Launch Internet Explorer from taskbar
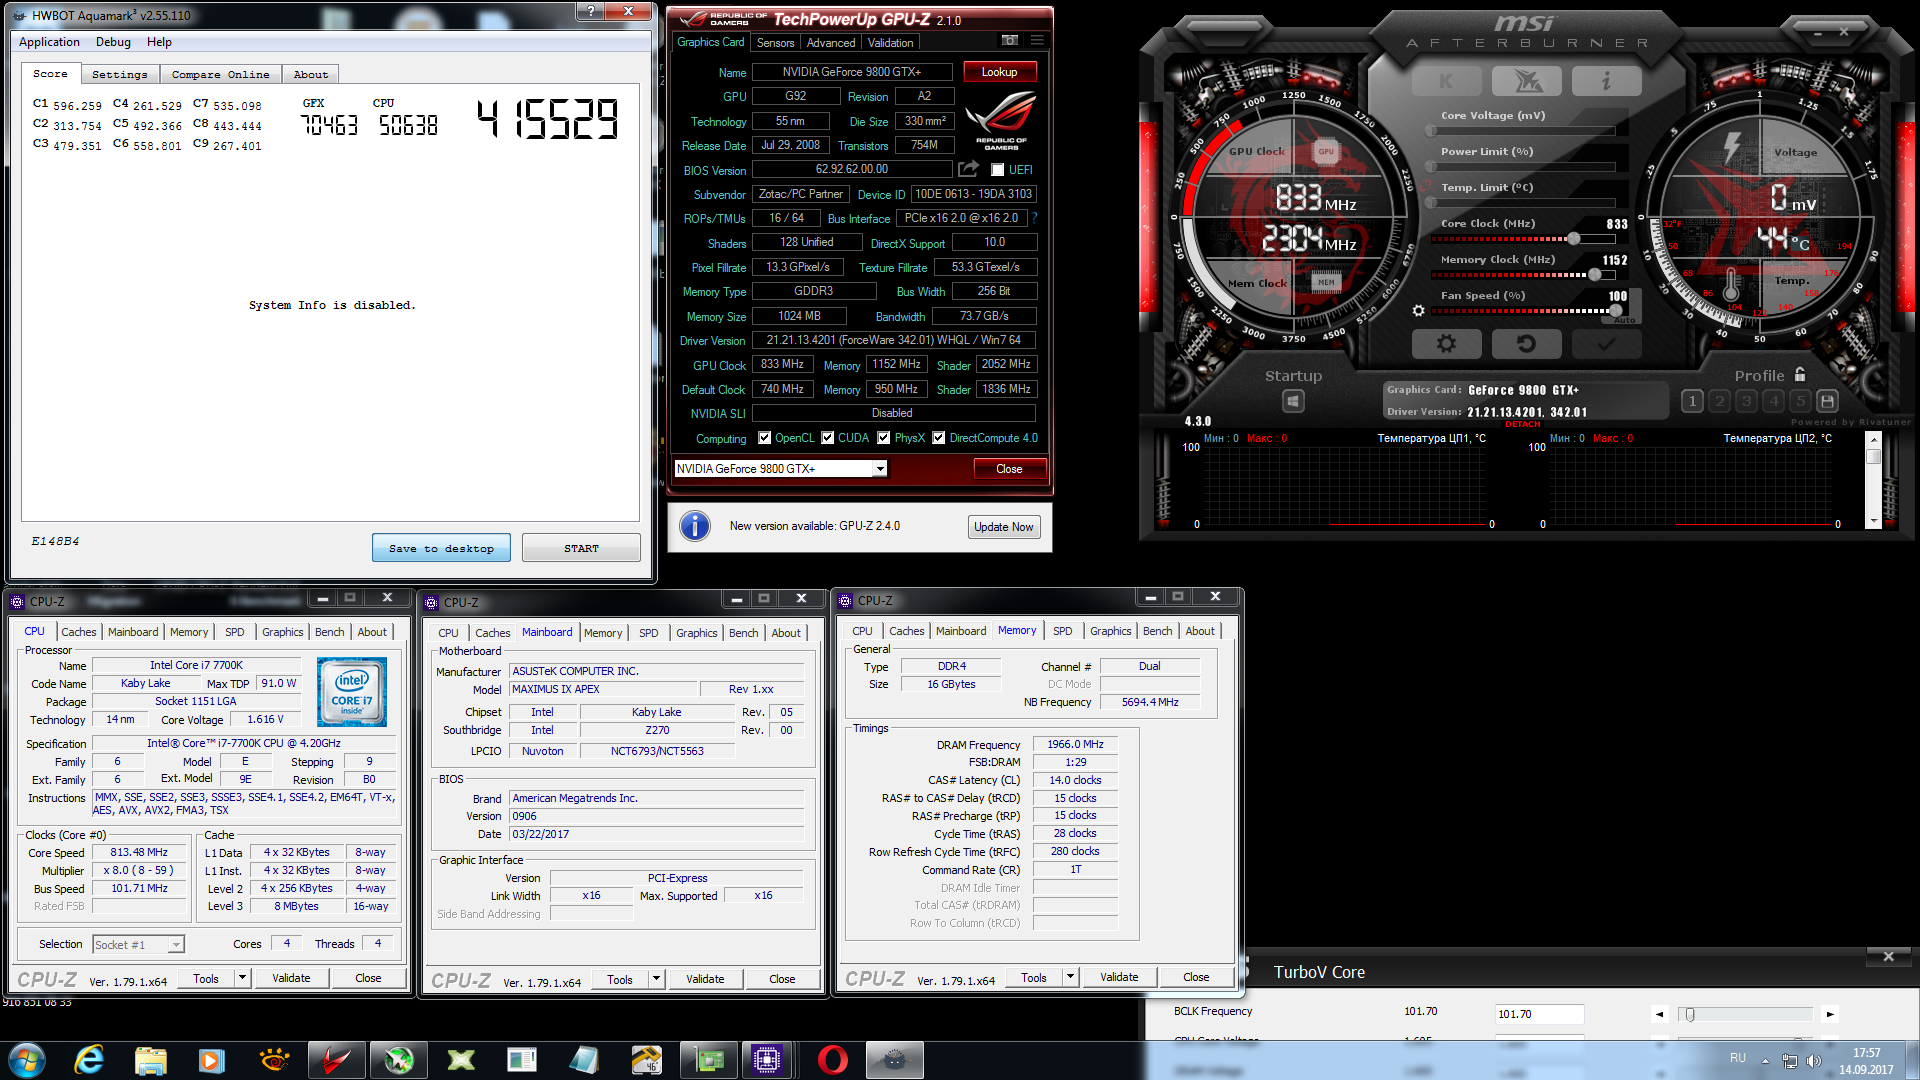This screenshot has height=1080, width=1920. click(89, 1060)
